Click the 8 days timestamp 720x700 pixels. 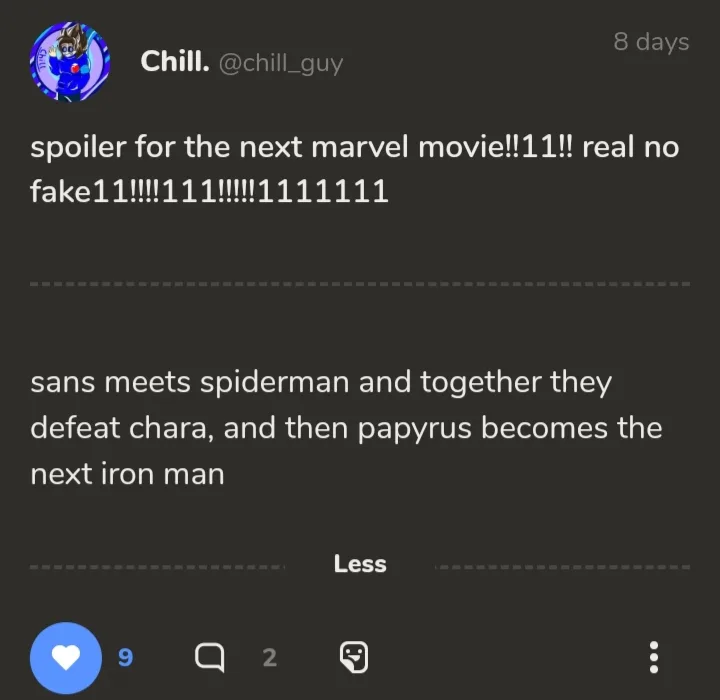coord(650,42)
